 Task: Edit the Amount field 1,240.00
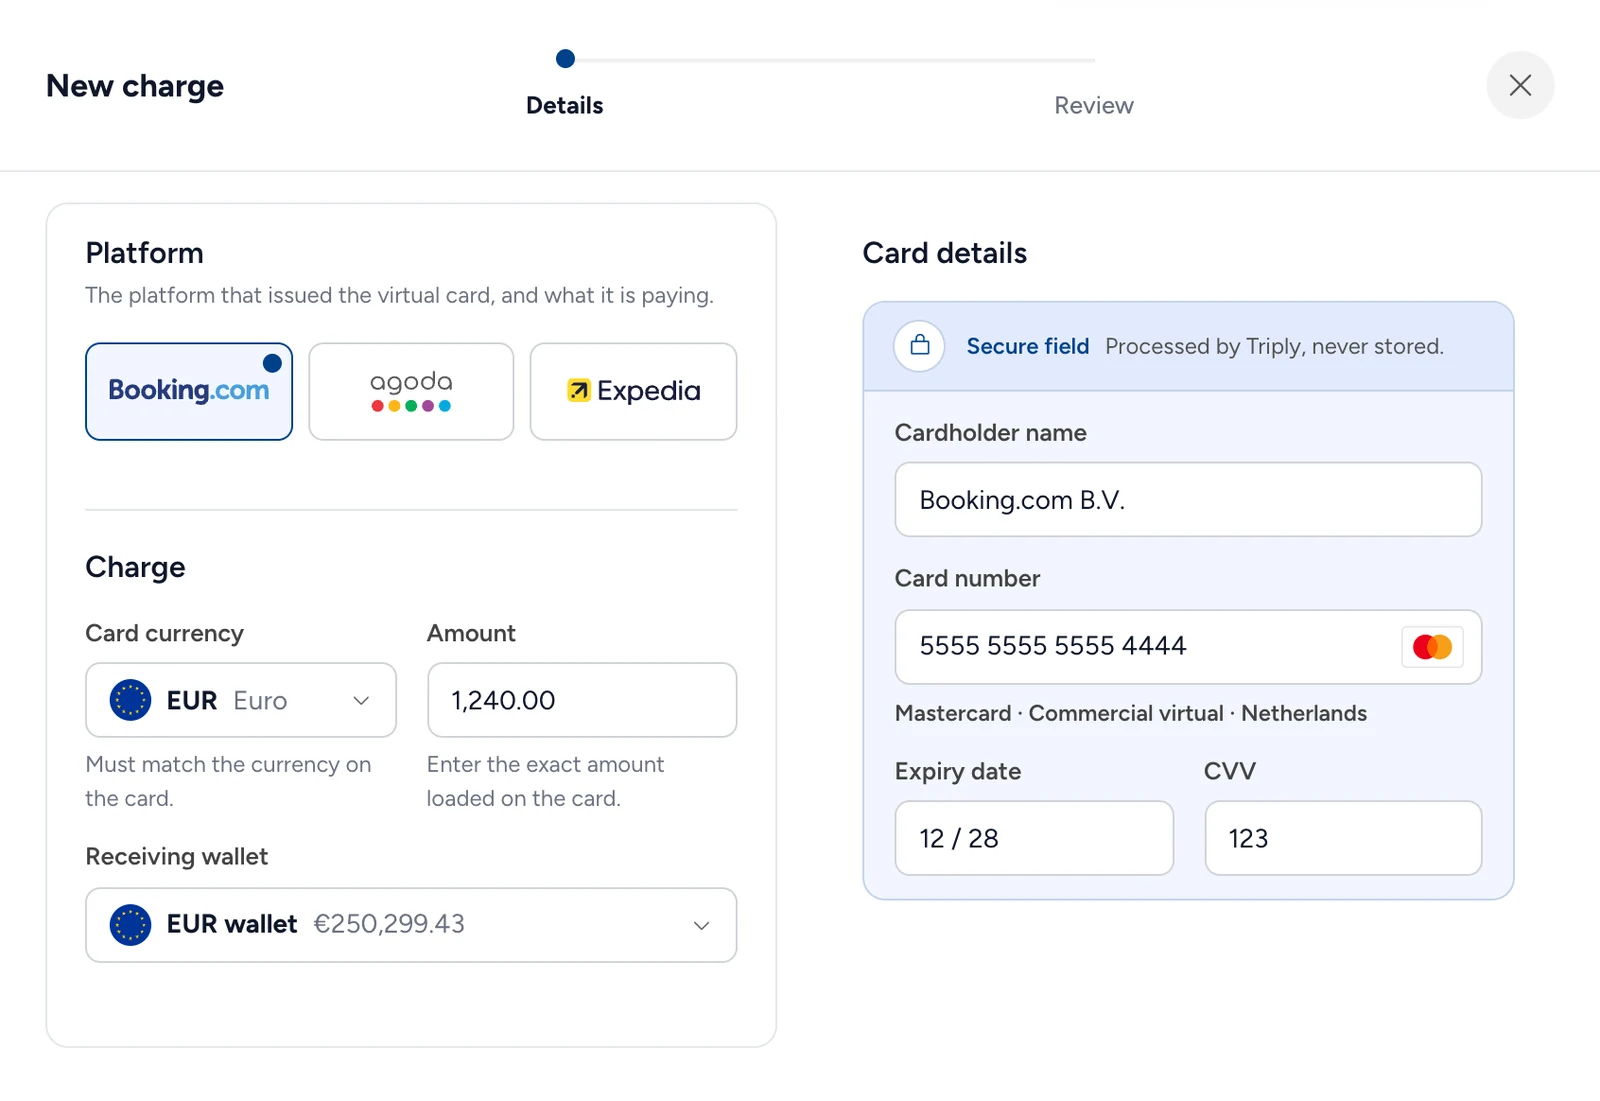582,700
